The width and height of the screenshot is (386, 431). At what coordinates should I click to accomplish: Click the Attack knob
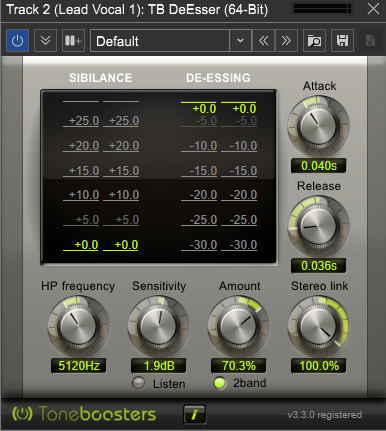318,126
